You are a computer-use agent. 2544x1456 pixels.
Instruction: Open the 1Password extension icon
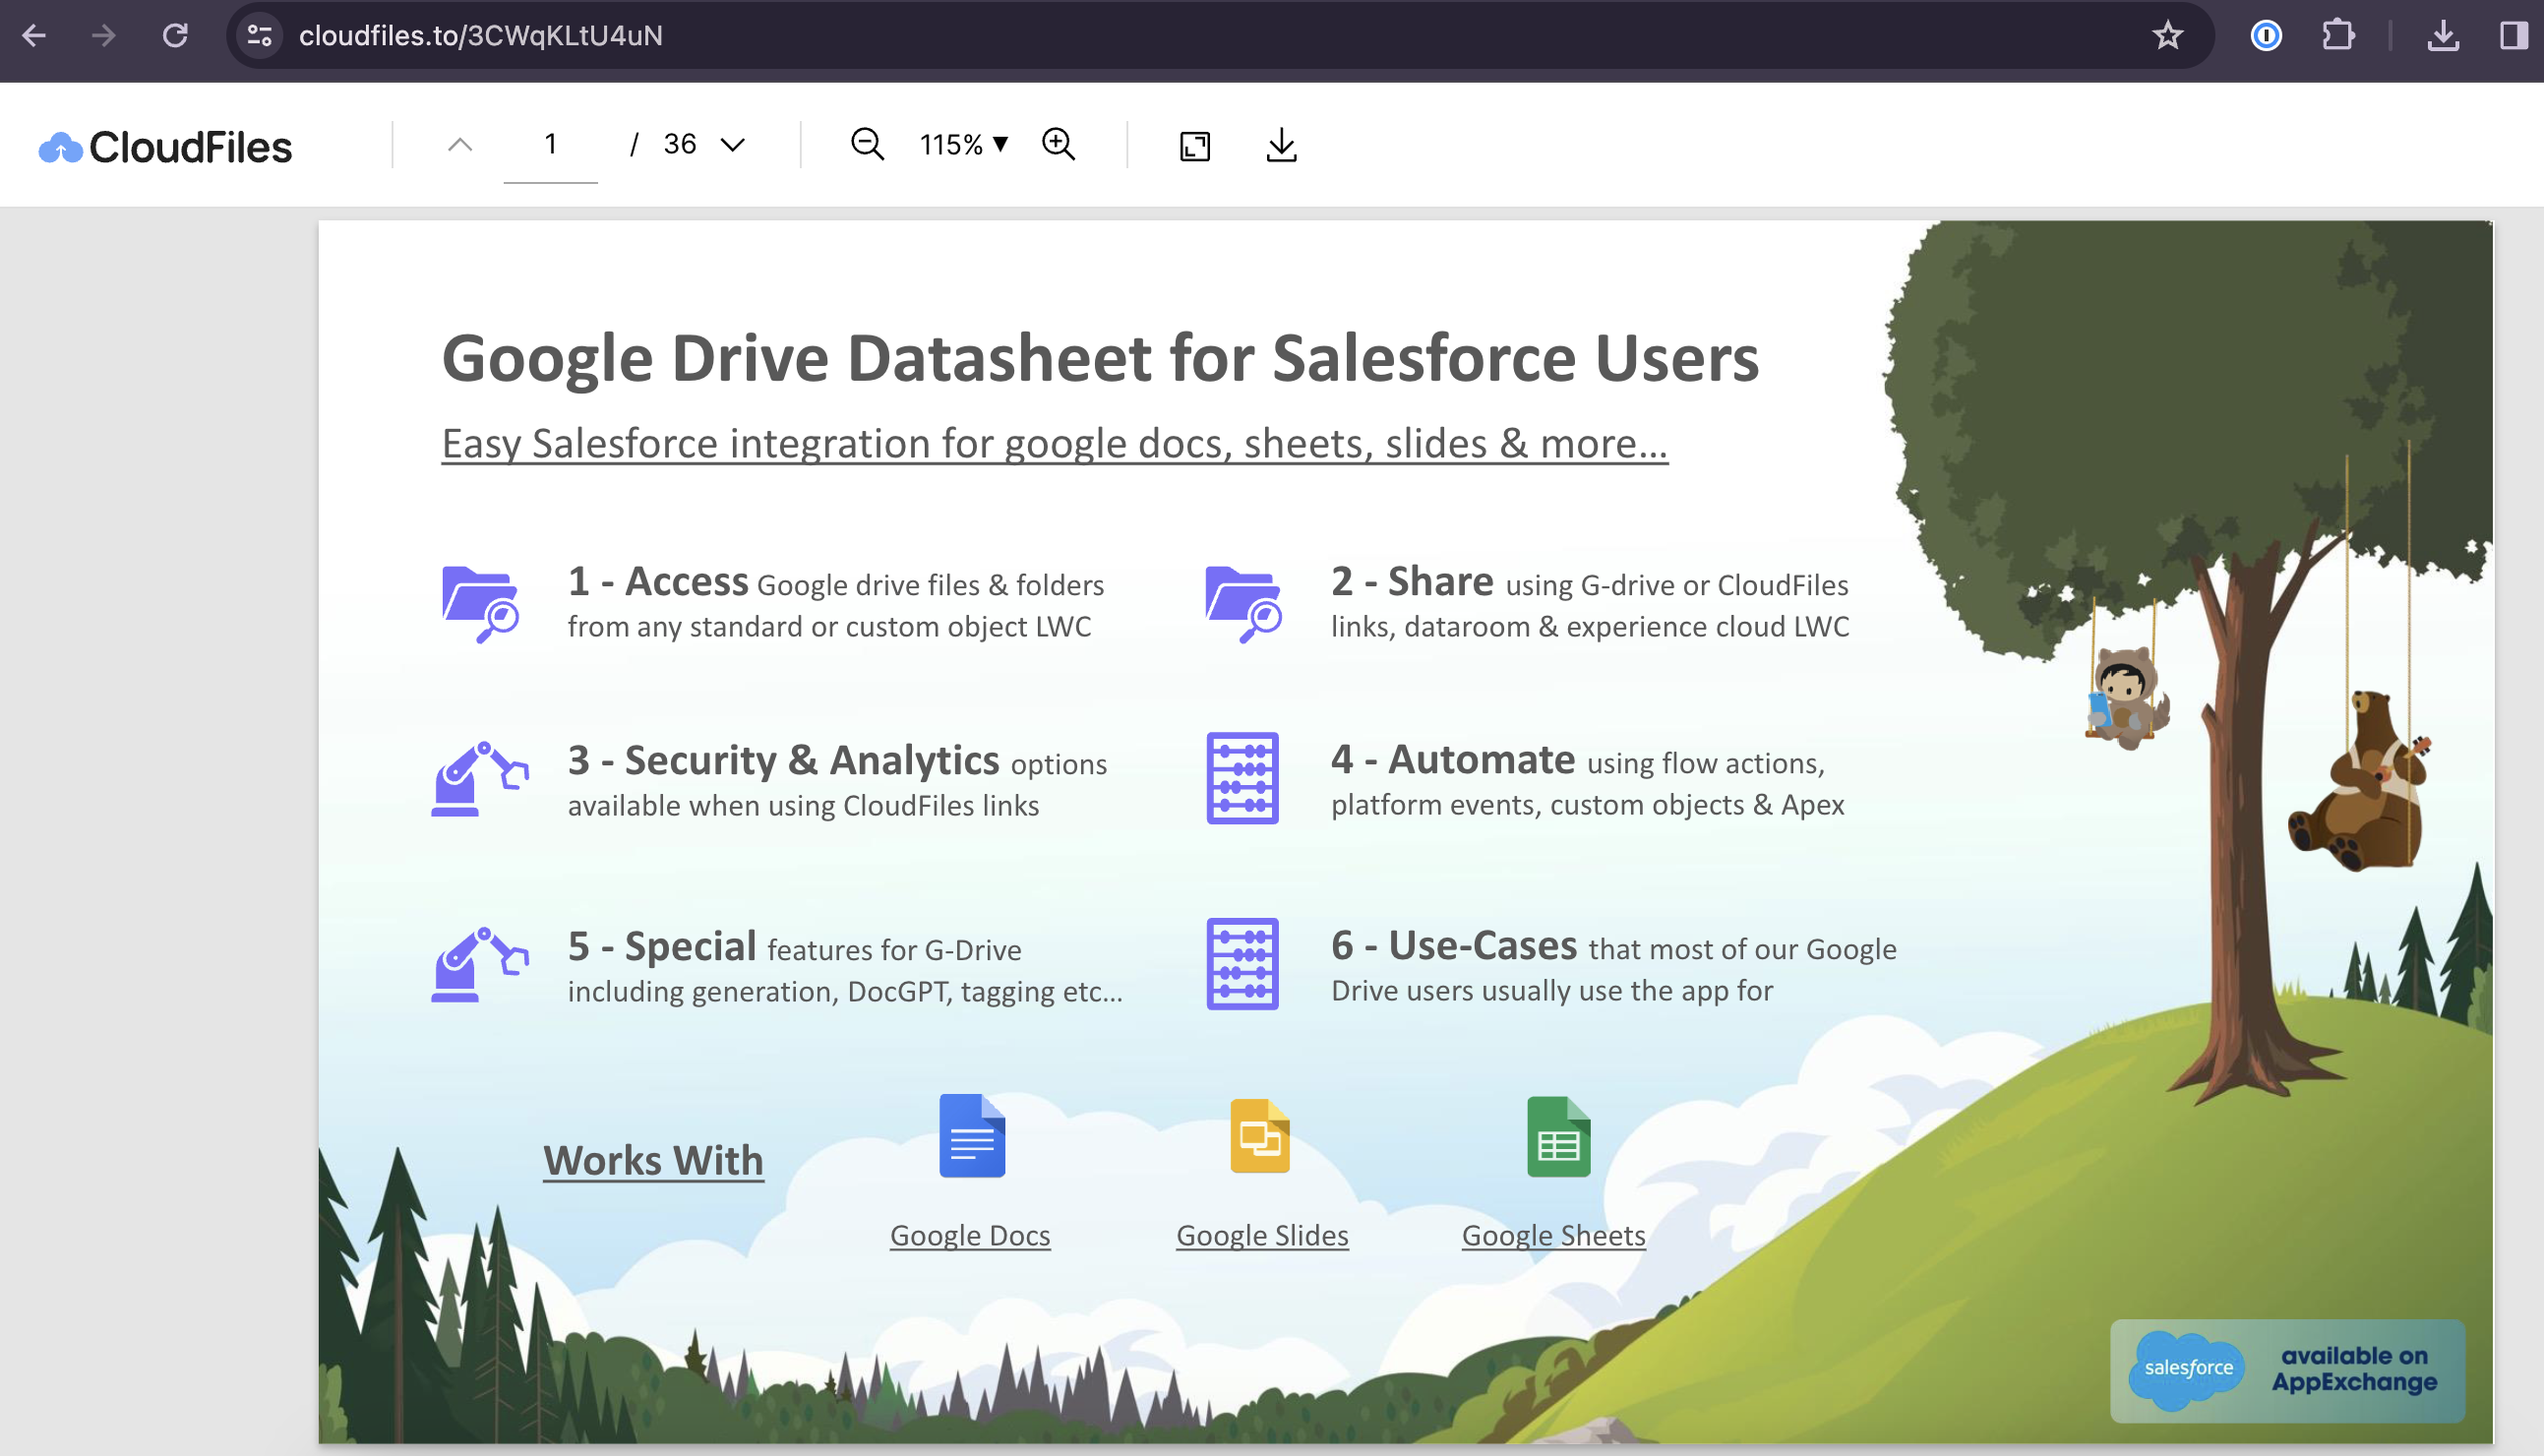point(2268,36)
